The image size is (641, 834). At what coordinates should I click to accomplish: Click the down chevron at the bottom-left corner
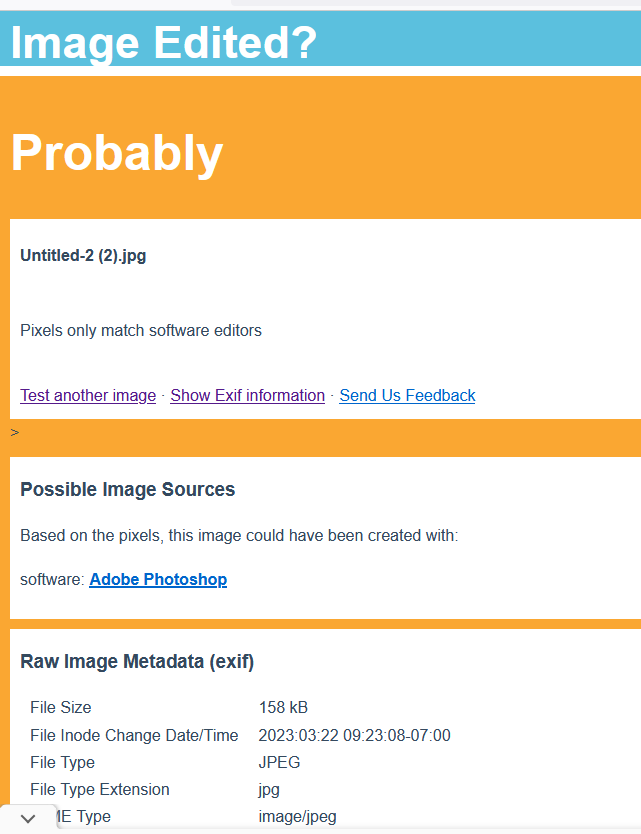coord(28,819)
